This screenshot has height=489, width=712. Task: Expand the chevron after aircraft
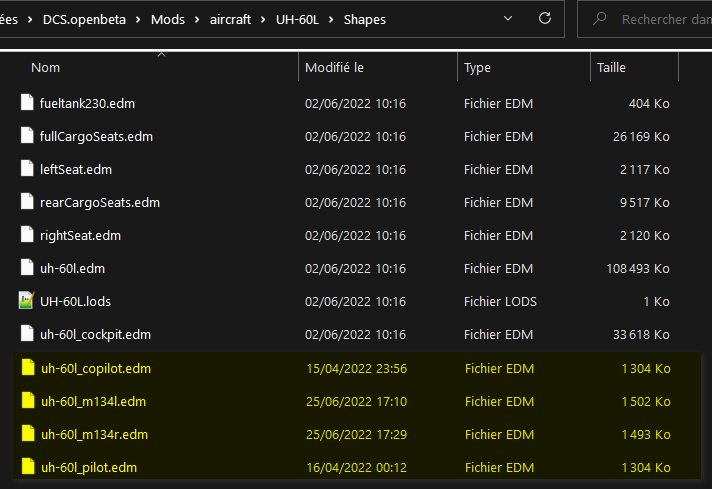(263, 20)
